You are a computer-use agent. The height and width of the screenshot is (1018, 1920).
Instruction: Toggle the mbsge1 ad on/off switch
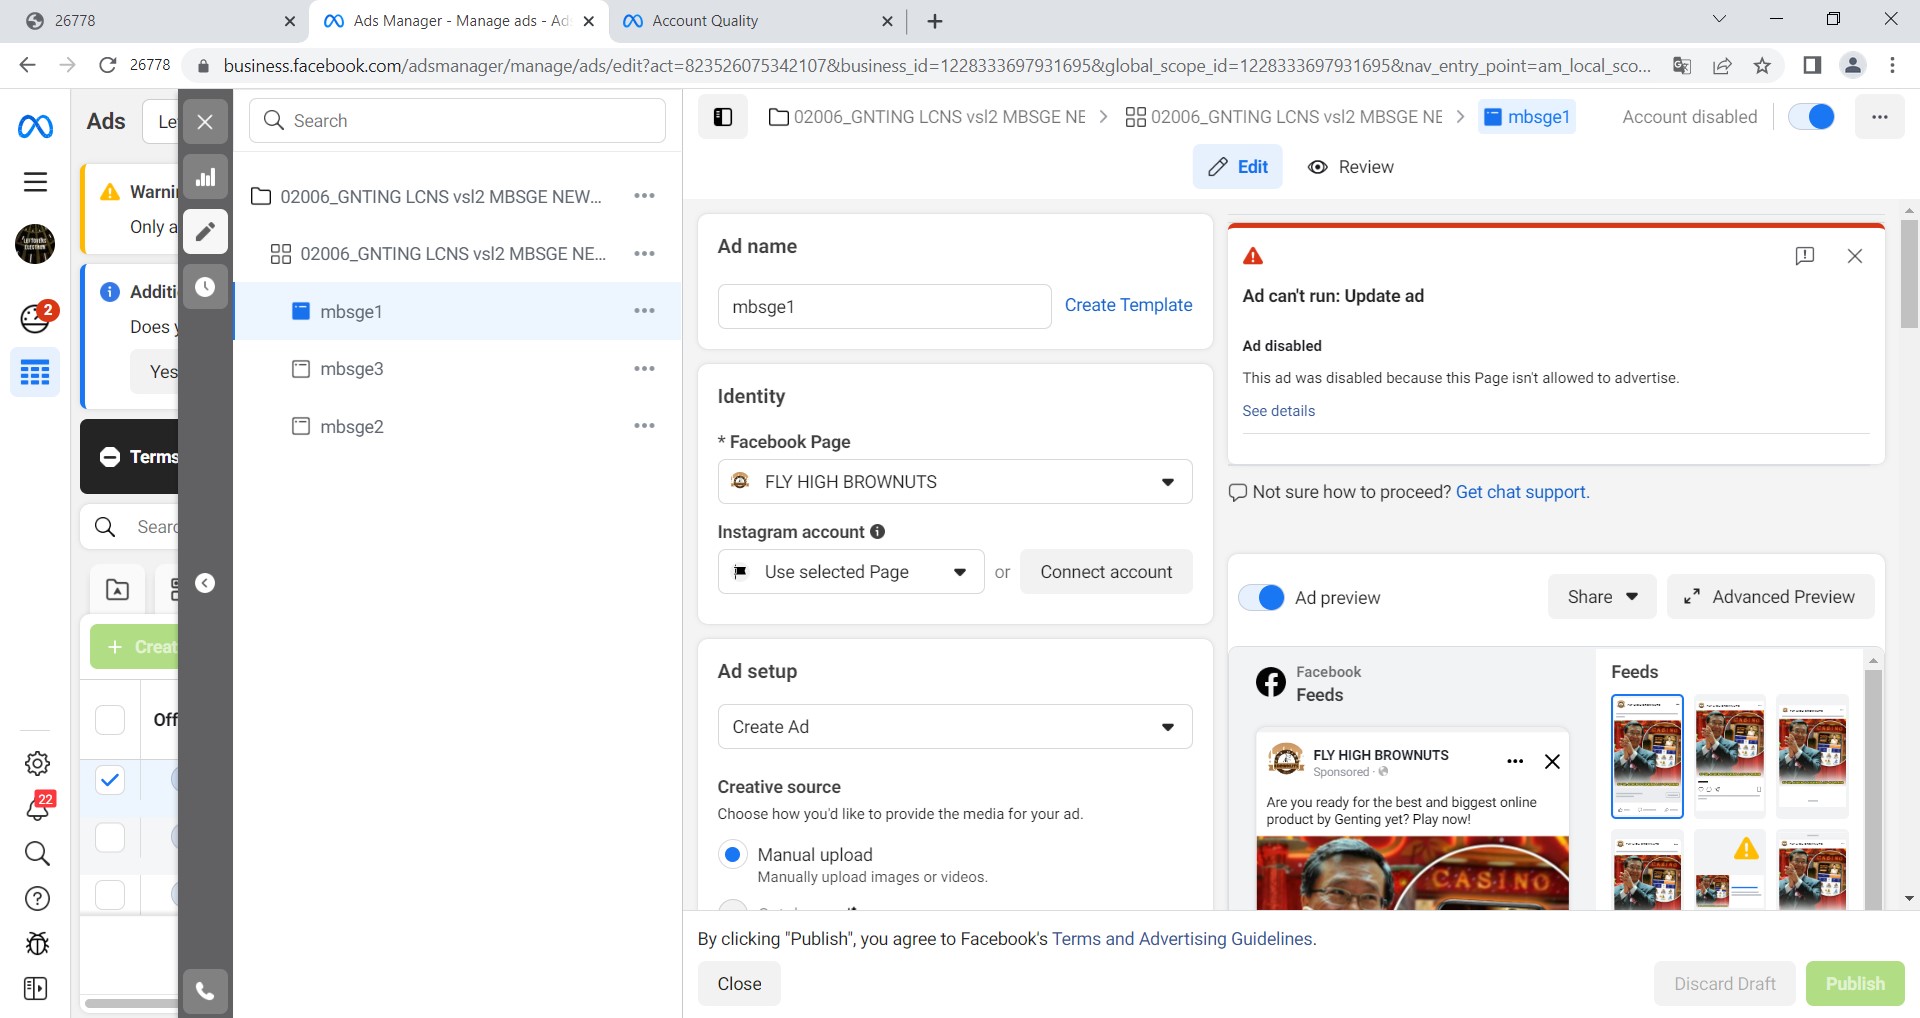coord(1811,117)
